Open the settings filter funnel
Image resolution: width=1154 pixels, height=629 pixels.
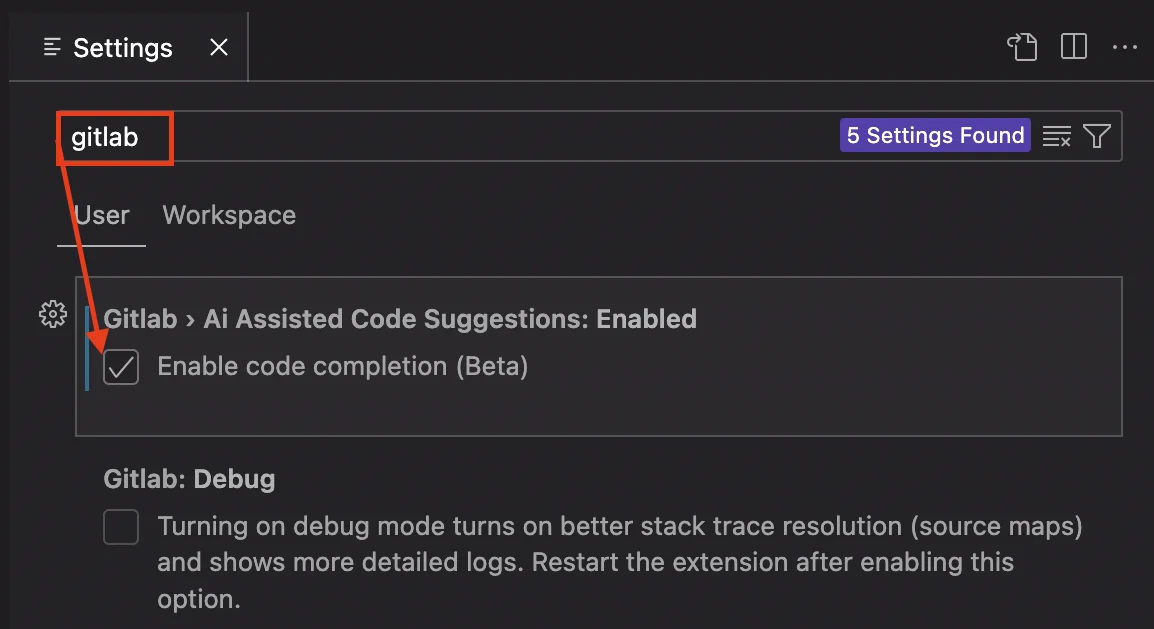(1097, 136)
